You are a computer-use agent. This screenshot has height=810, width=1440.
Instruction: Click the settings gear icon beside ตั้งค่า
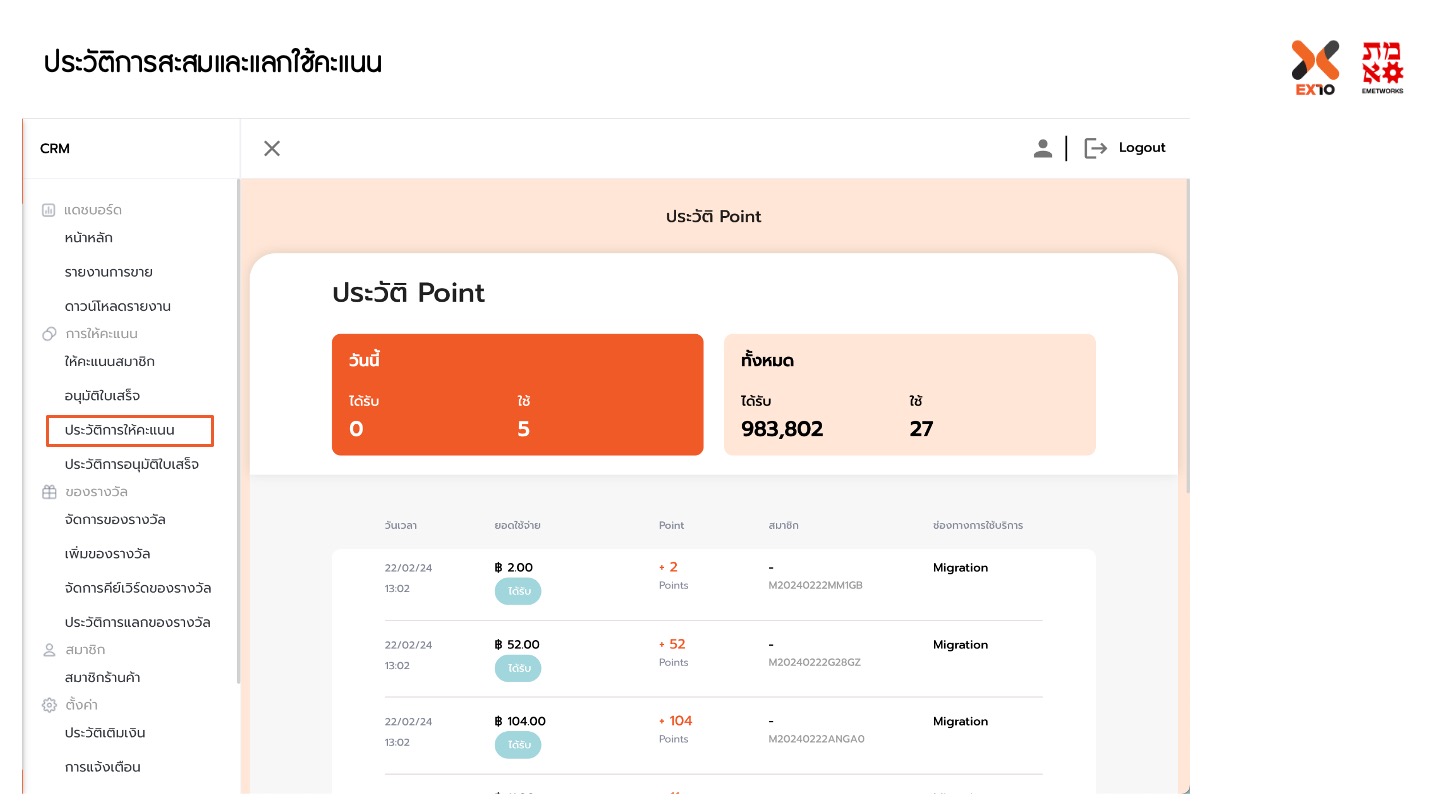48,705
